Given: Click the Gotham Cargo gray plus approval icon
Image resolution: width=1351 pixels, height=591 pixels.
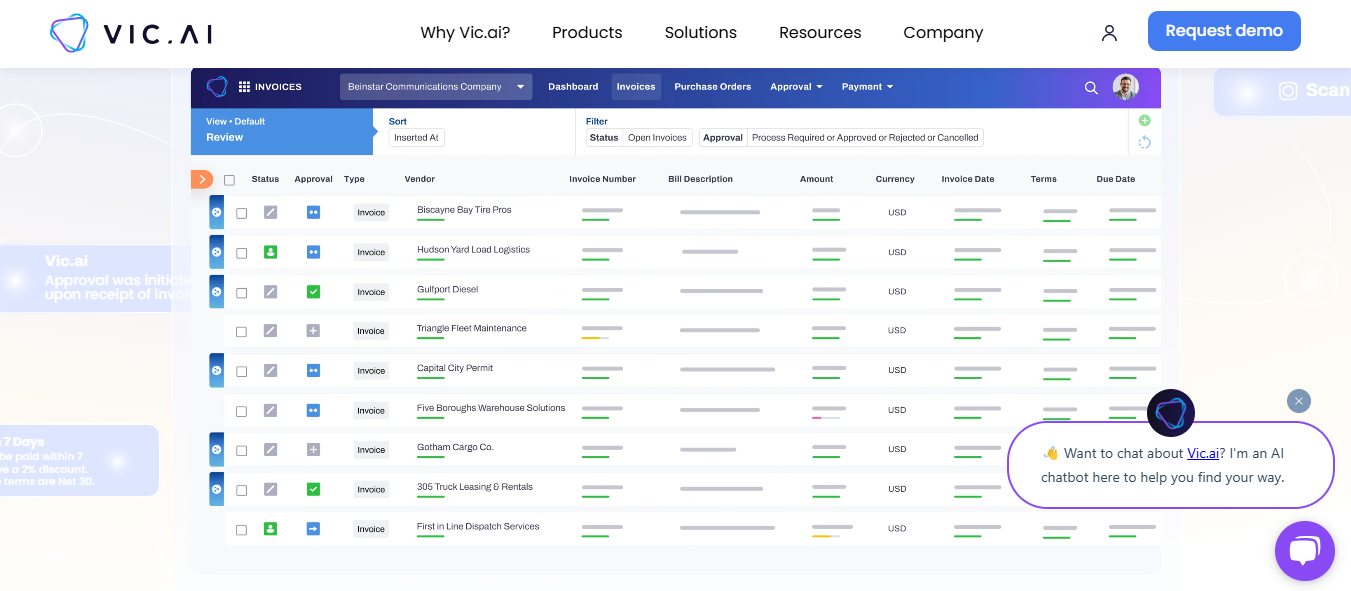Looking at the screenshot, I should pyautogui.click(x=313, y=450).
